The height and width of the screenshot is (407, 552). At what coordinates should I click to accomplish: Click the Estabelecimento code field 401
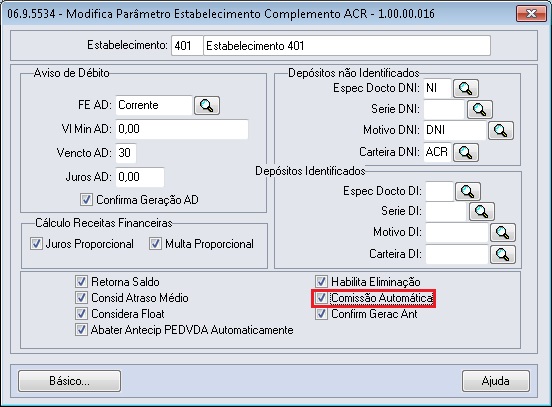point(187,46)
